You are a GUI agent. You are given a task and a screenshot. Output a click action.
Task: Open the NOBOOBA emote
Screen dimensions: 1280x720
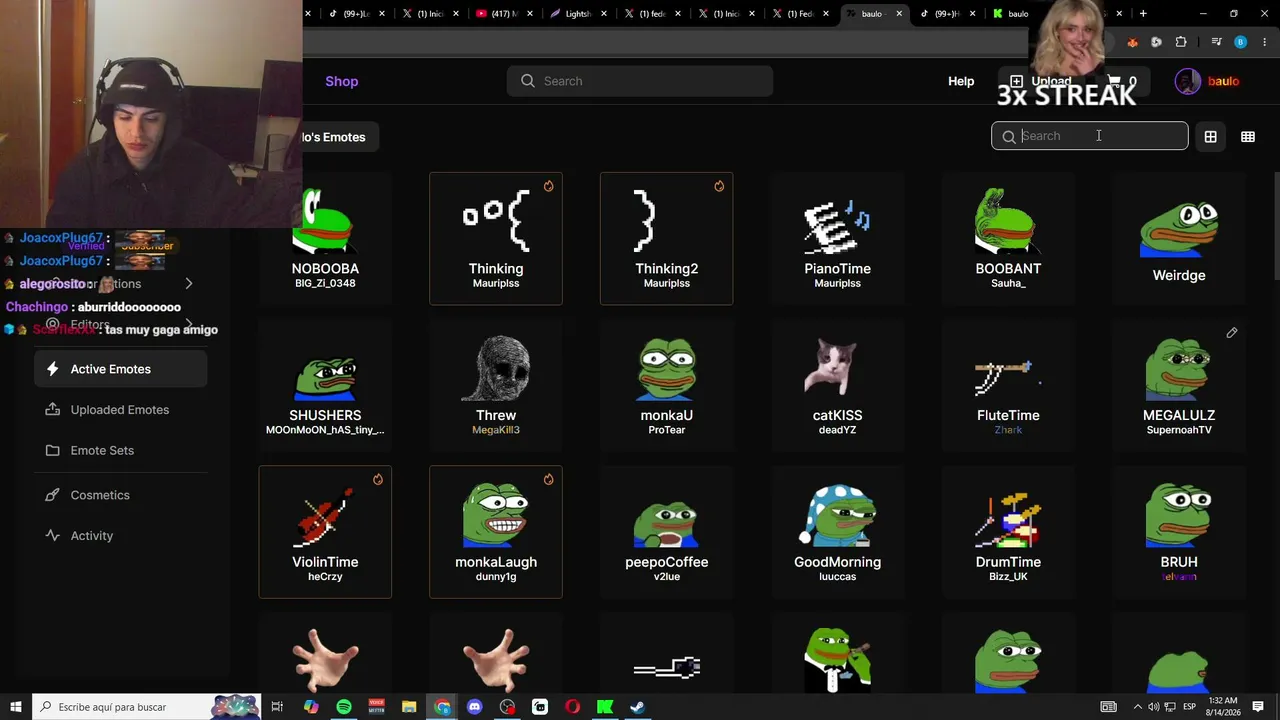[x=325, y=239]
